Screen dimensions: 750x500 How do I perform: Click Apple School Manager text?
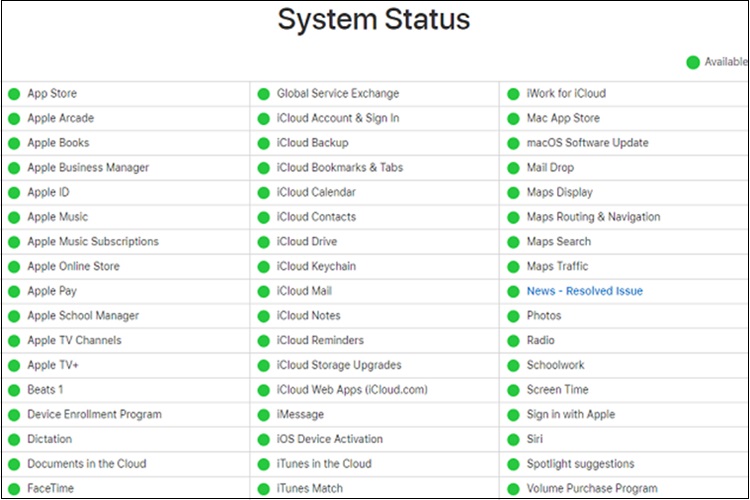point(83,316)
